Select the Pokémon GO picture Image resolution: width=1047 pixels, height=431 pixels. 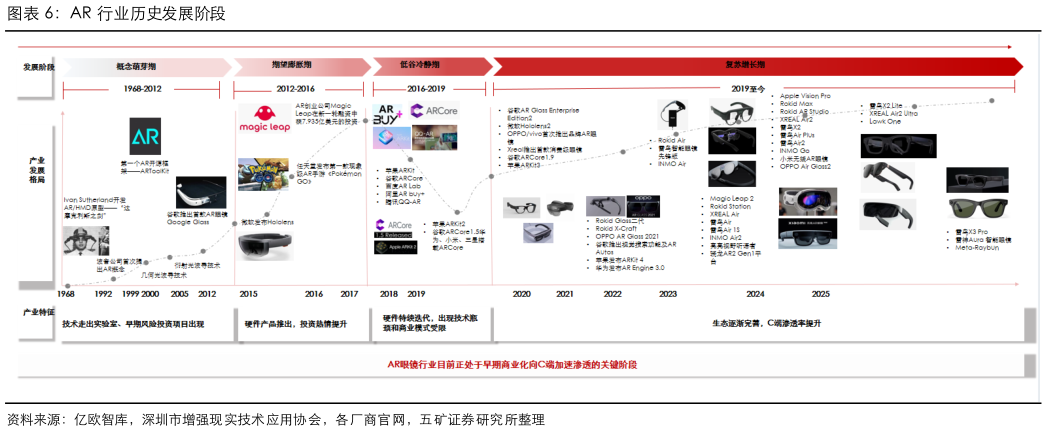coord(263,174)
